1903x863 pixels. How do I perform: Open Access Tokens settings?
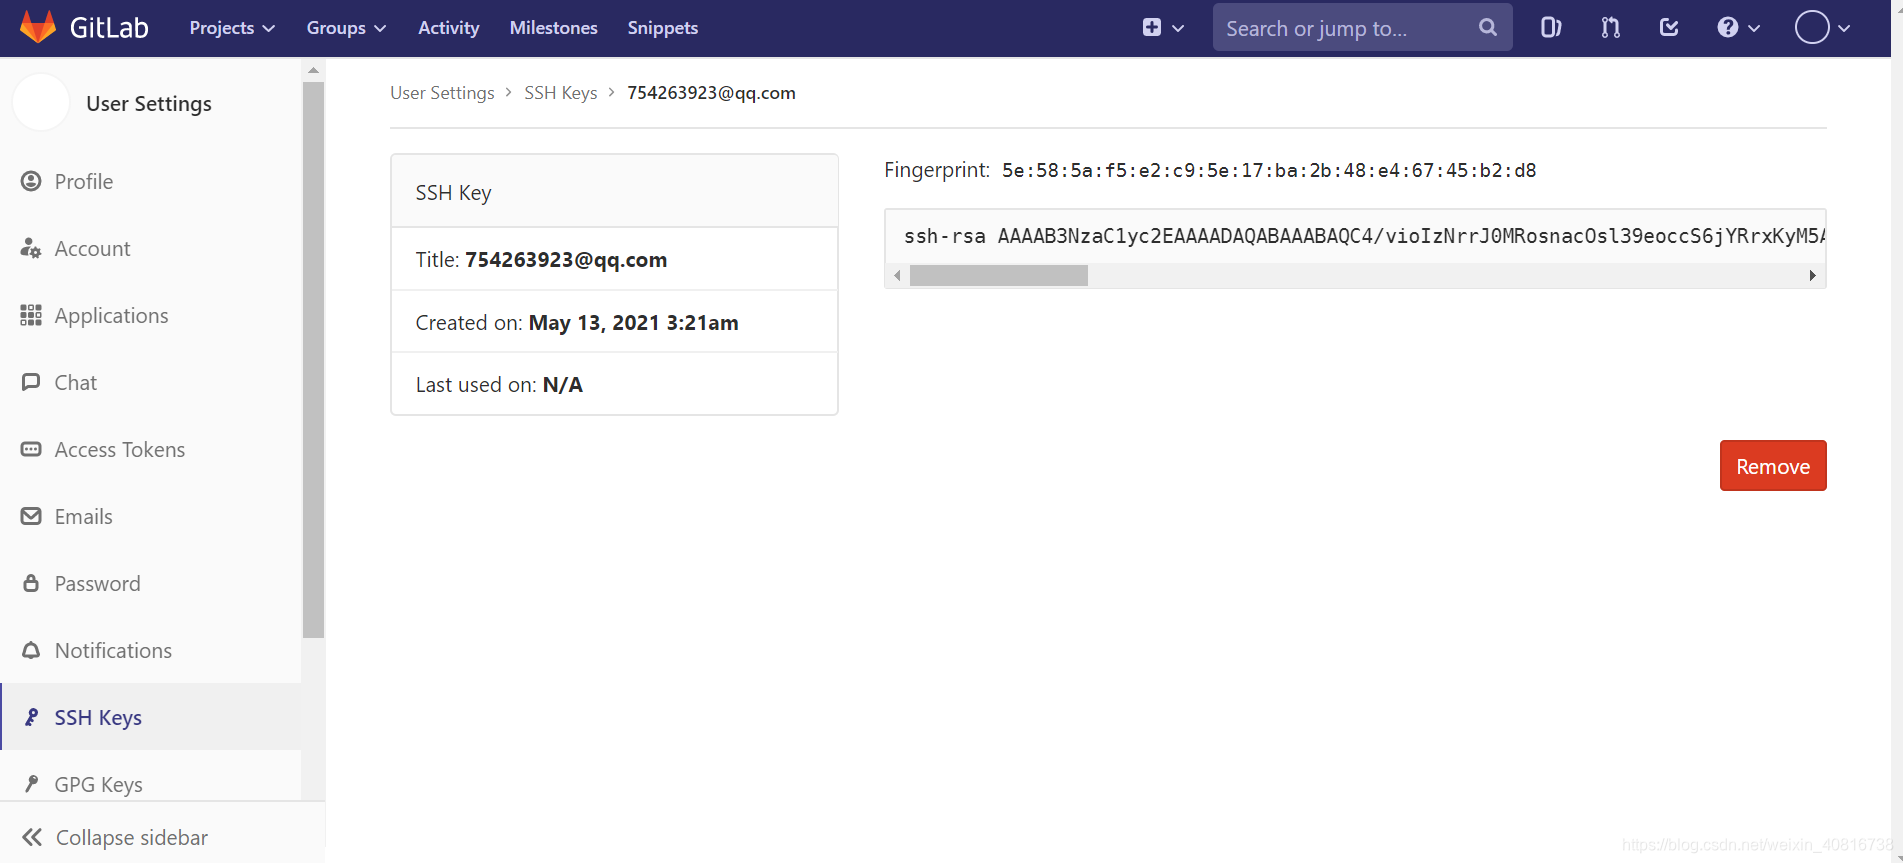tap(120, 449)
